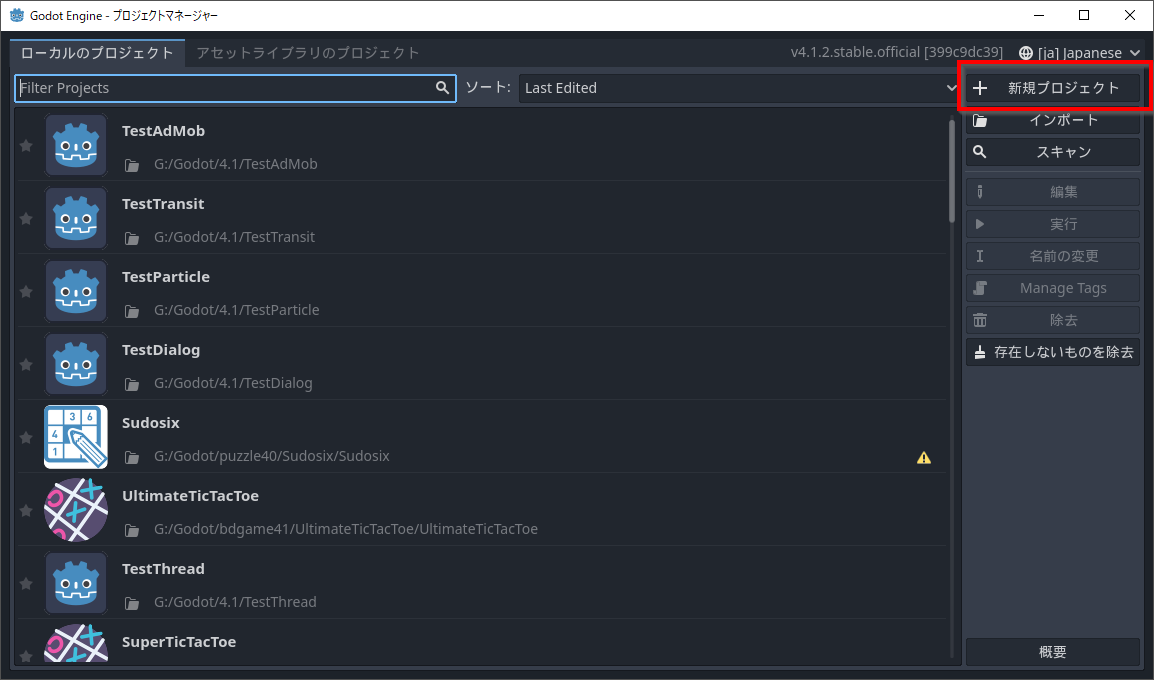Star the SuperTicTacToe project
This screenshot has width=1154, height=680.
(26, 655)
